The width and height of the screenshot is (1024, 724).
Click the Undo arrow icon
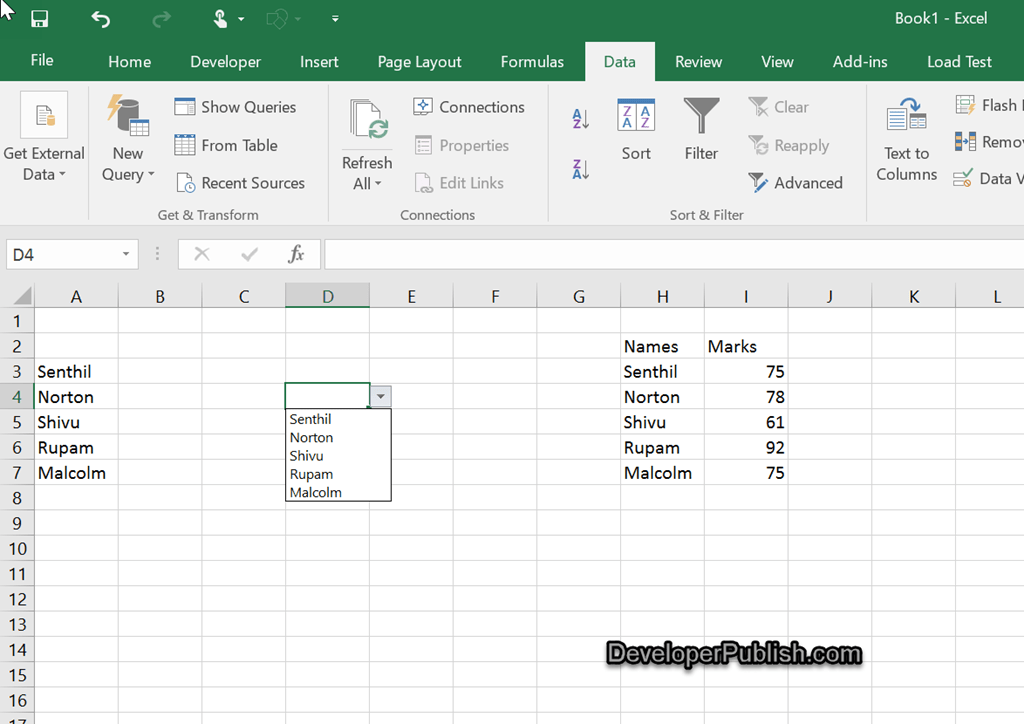tap(100, 19)
